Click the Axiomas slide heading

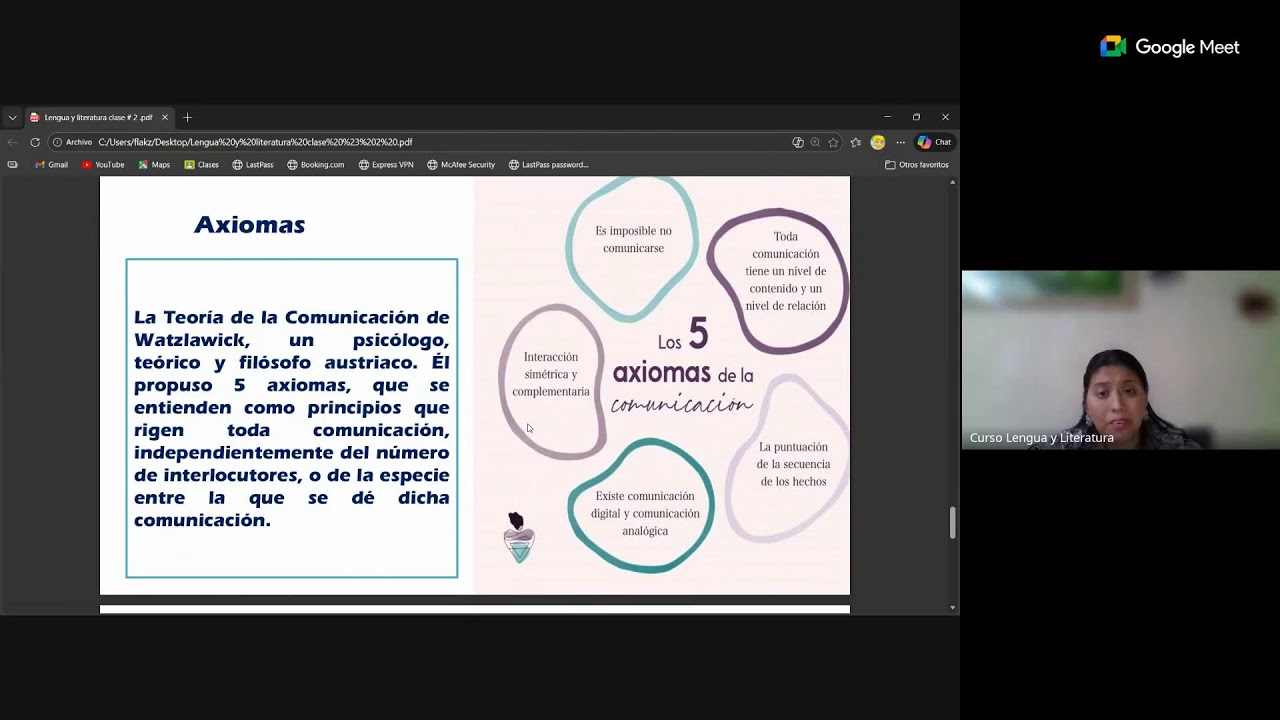point(249,225)
